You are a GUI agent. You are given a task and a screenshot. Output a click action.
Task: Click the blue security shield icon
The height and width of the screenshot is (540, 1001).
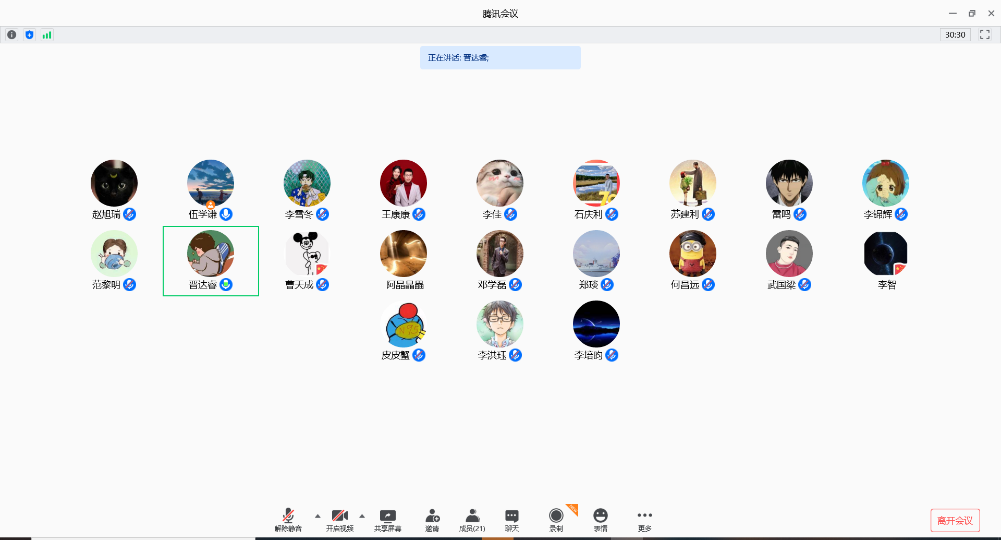coord(29,34)
